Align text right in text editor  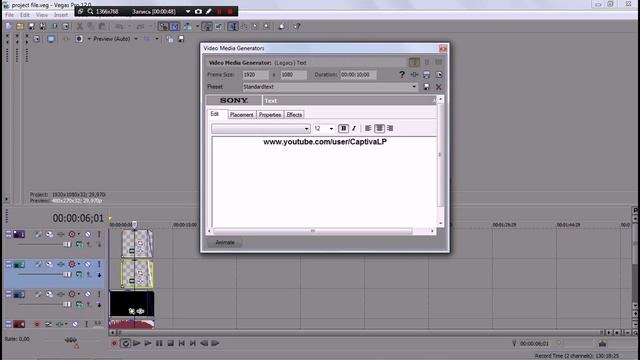click(390, 128)
